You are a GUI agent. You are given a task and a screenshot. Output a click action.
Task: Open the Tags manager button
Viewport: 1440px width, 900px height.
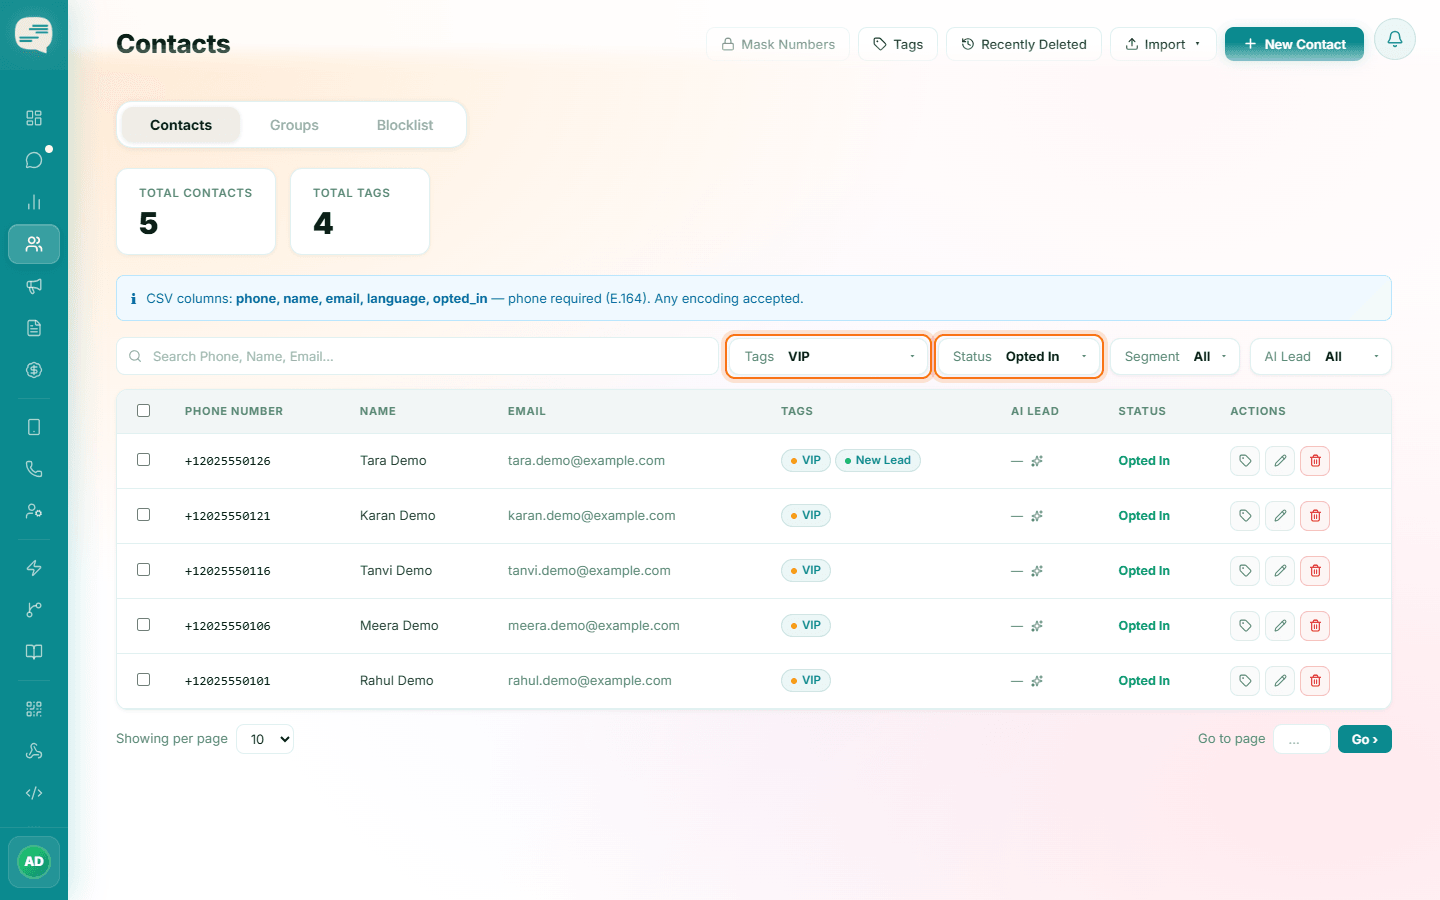[898, 44]
